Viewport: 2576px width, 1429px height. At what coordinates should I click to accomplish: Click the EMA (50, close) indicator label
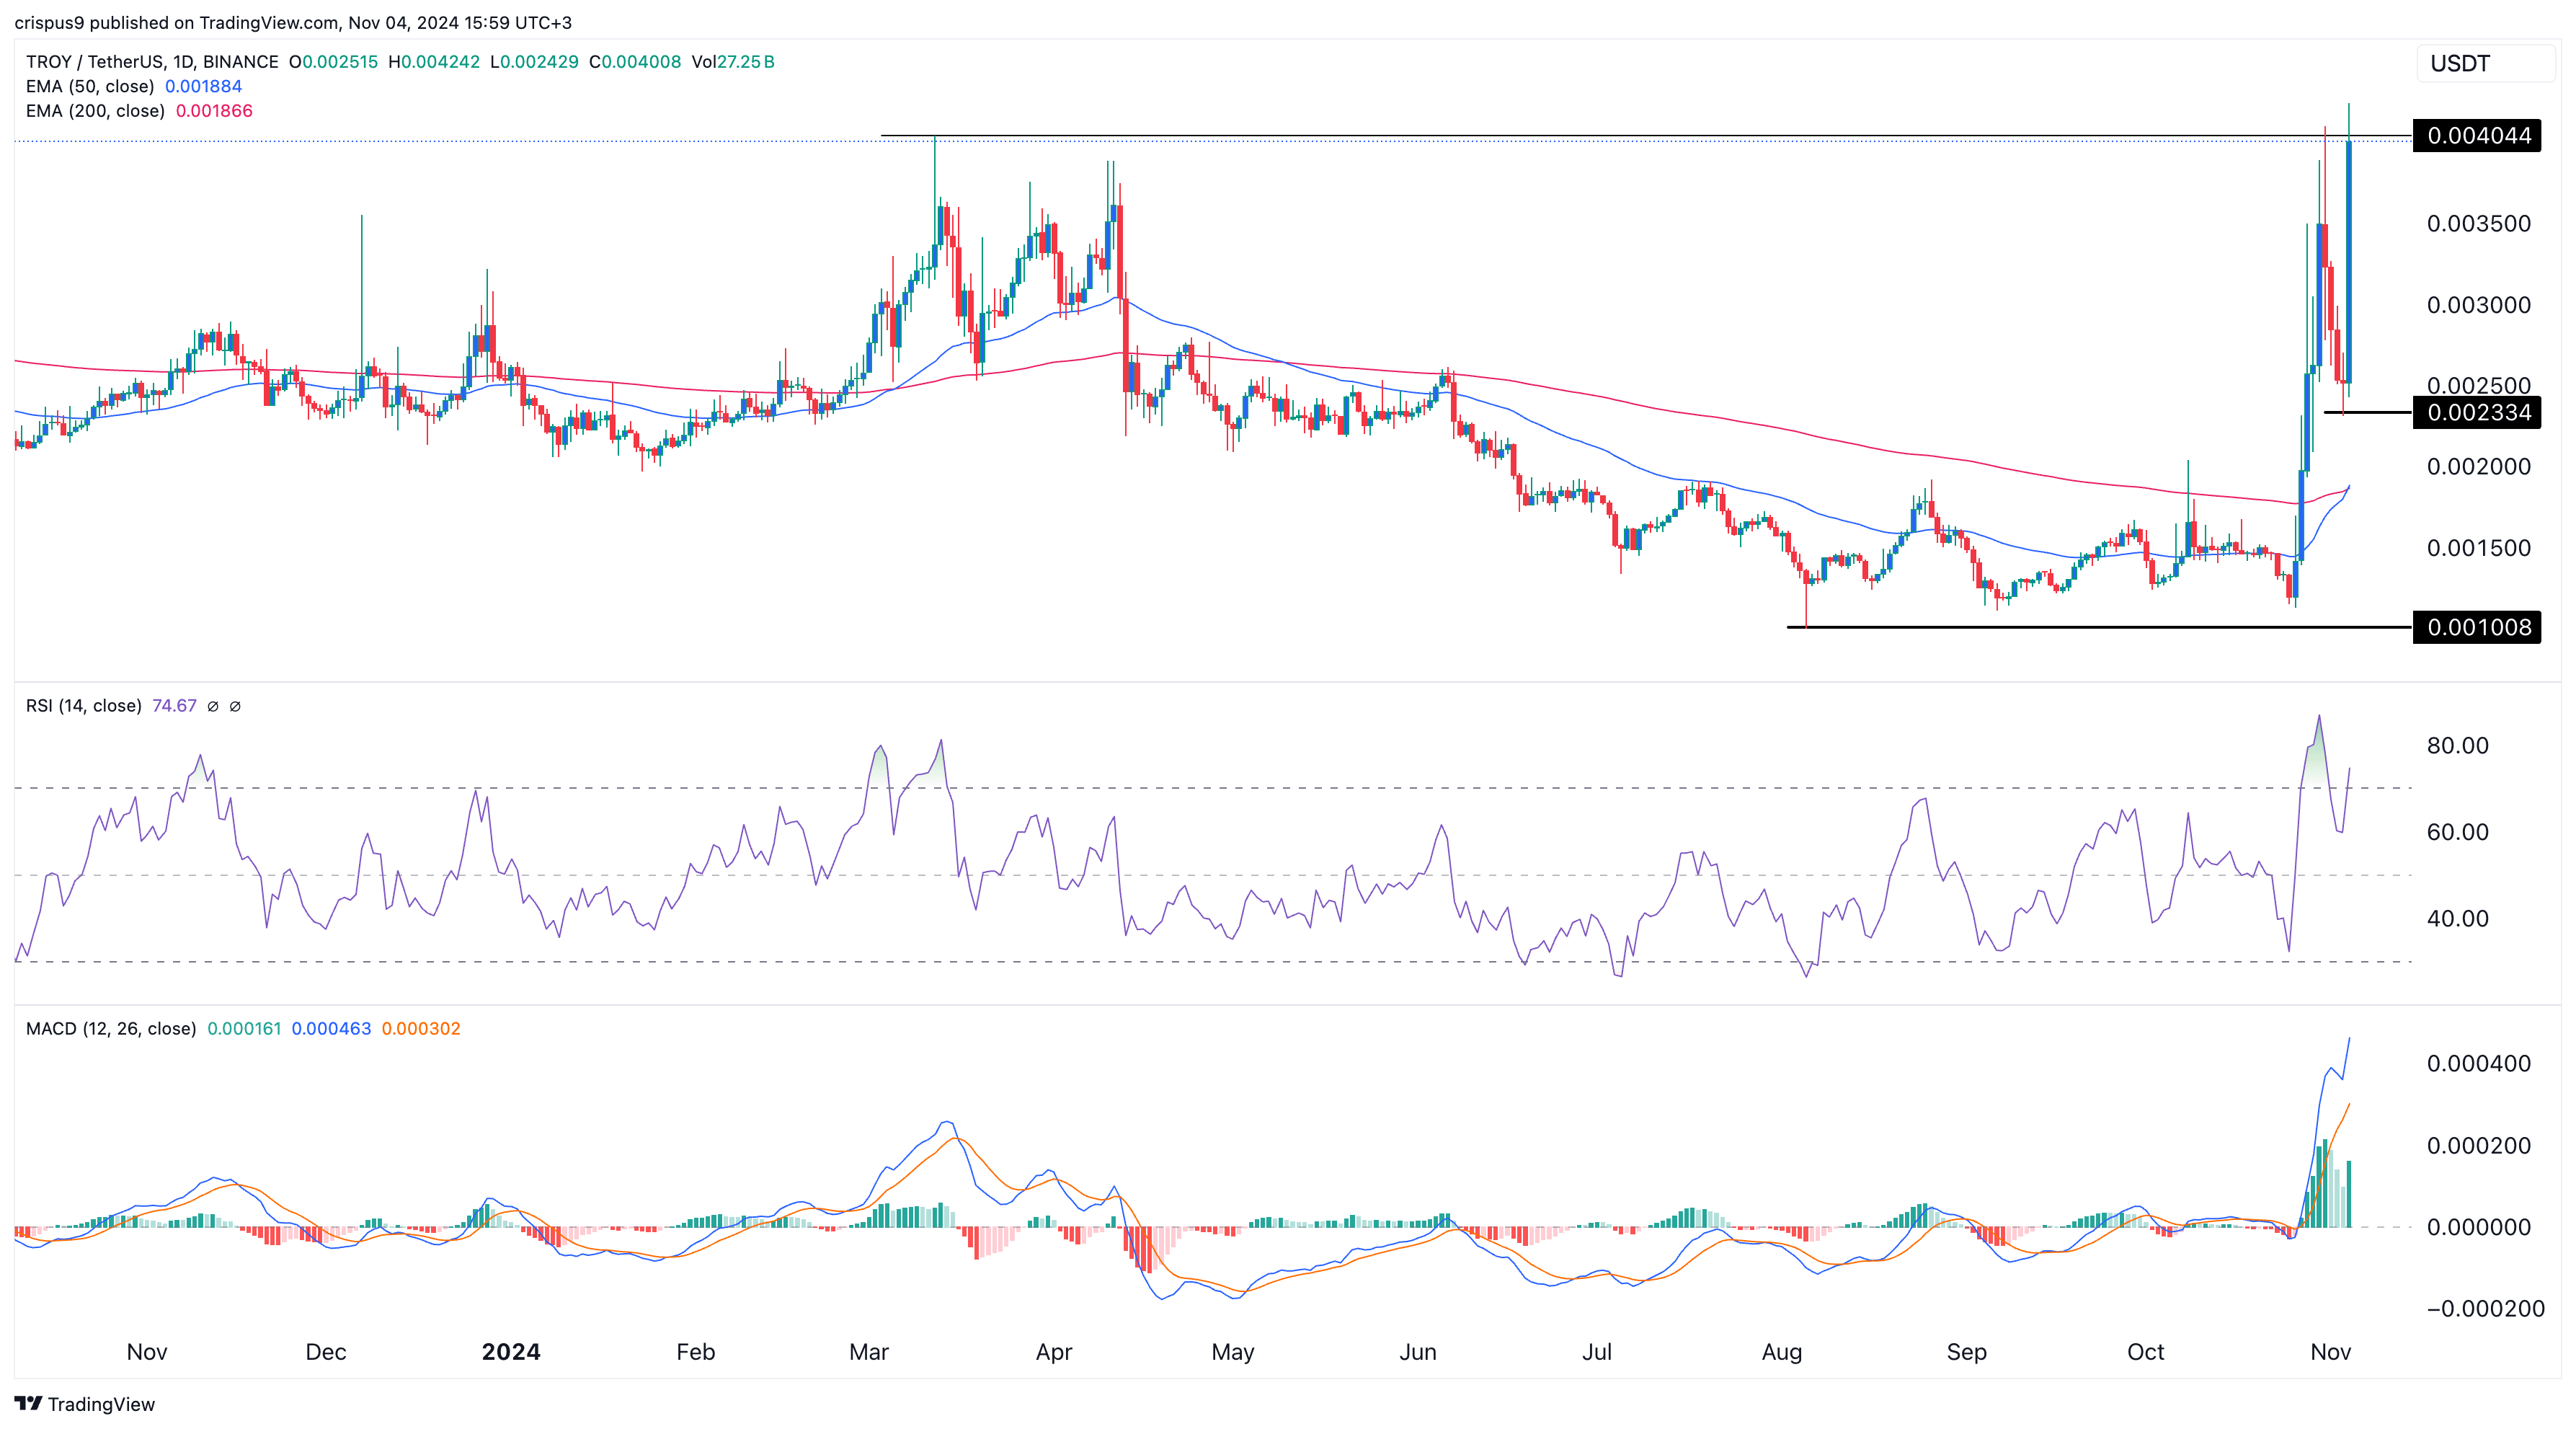coord(90,86)
